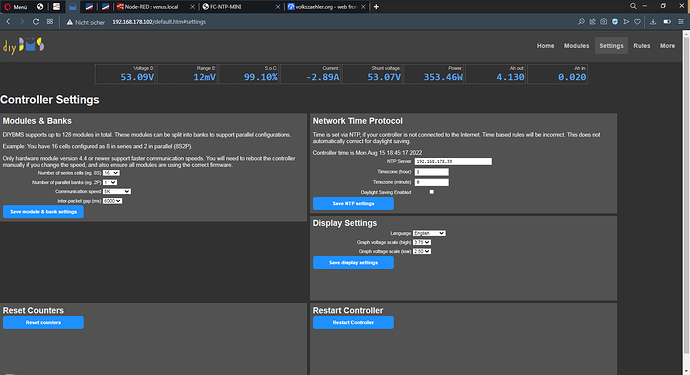Click Save module & bank settings
Viewport: 690px width, 375px height.
43,212
